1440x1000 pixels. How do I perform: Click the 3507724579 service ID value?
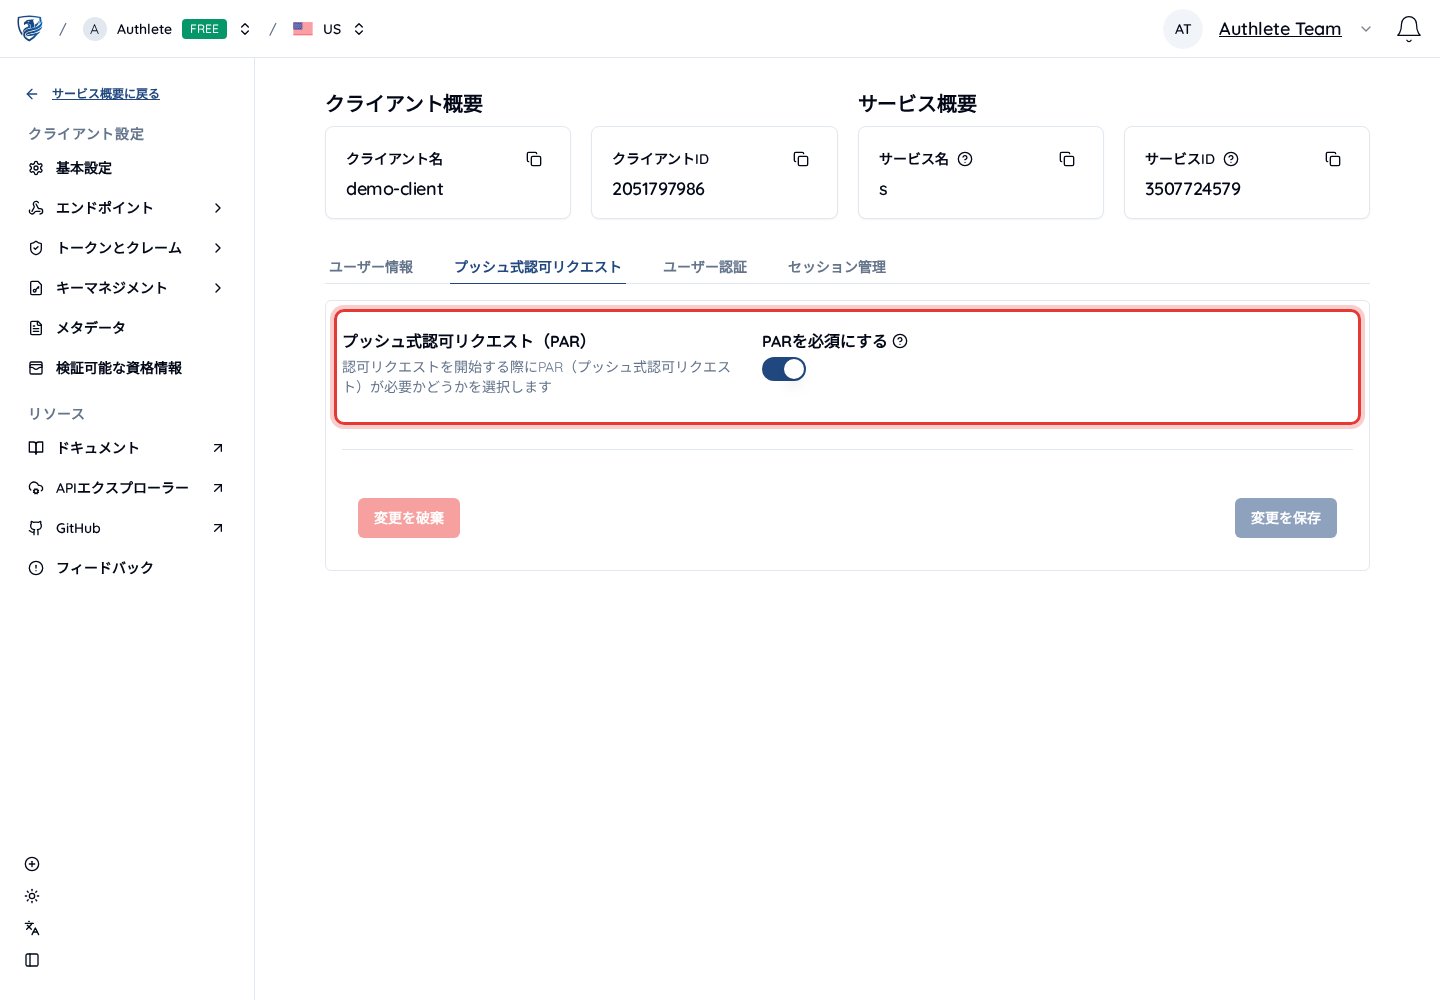(1192, 189)
